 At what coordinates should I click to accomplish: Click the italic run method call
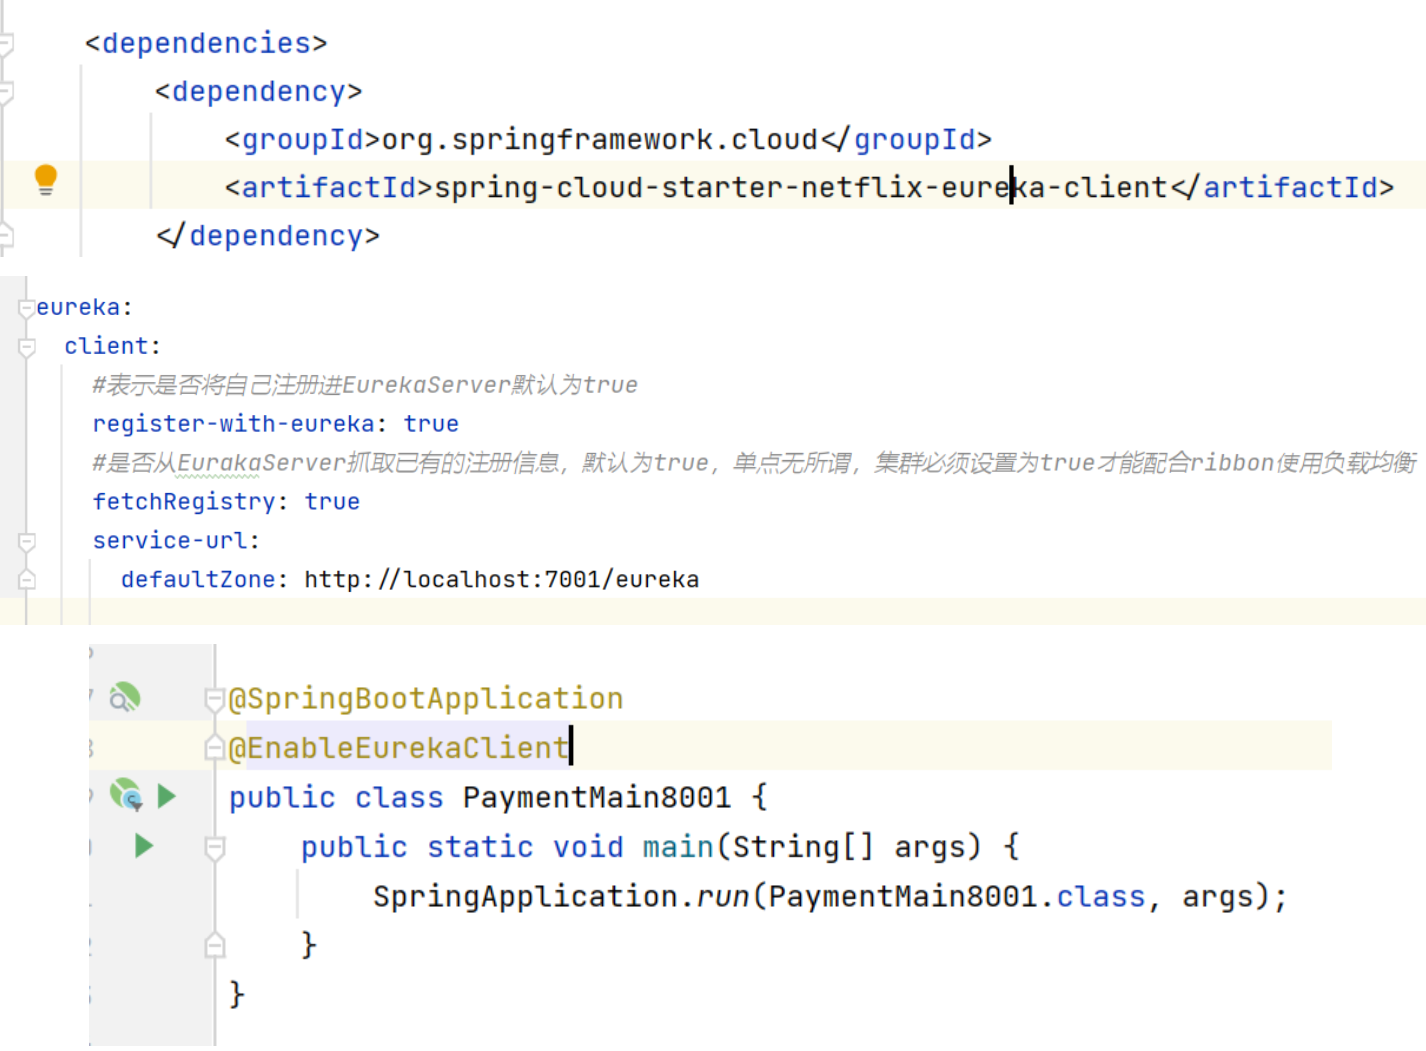point(723,896)
